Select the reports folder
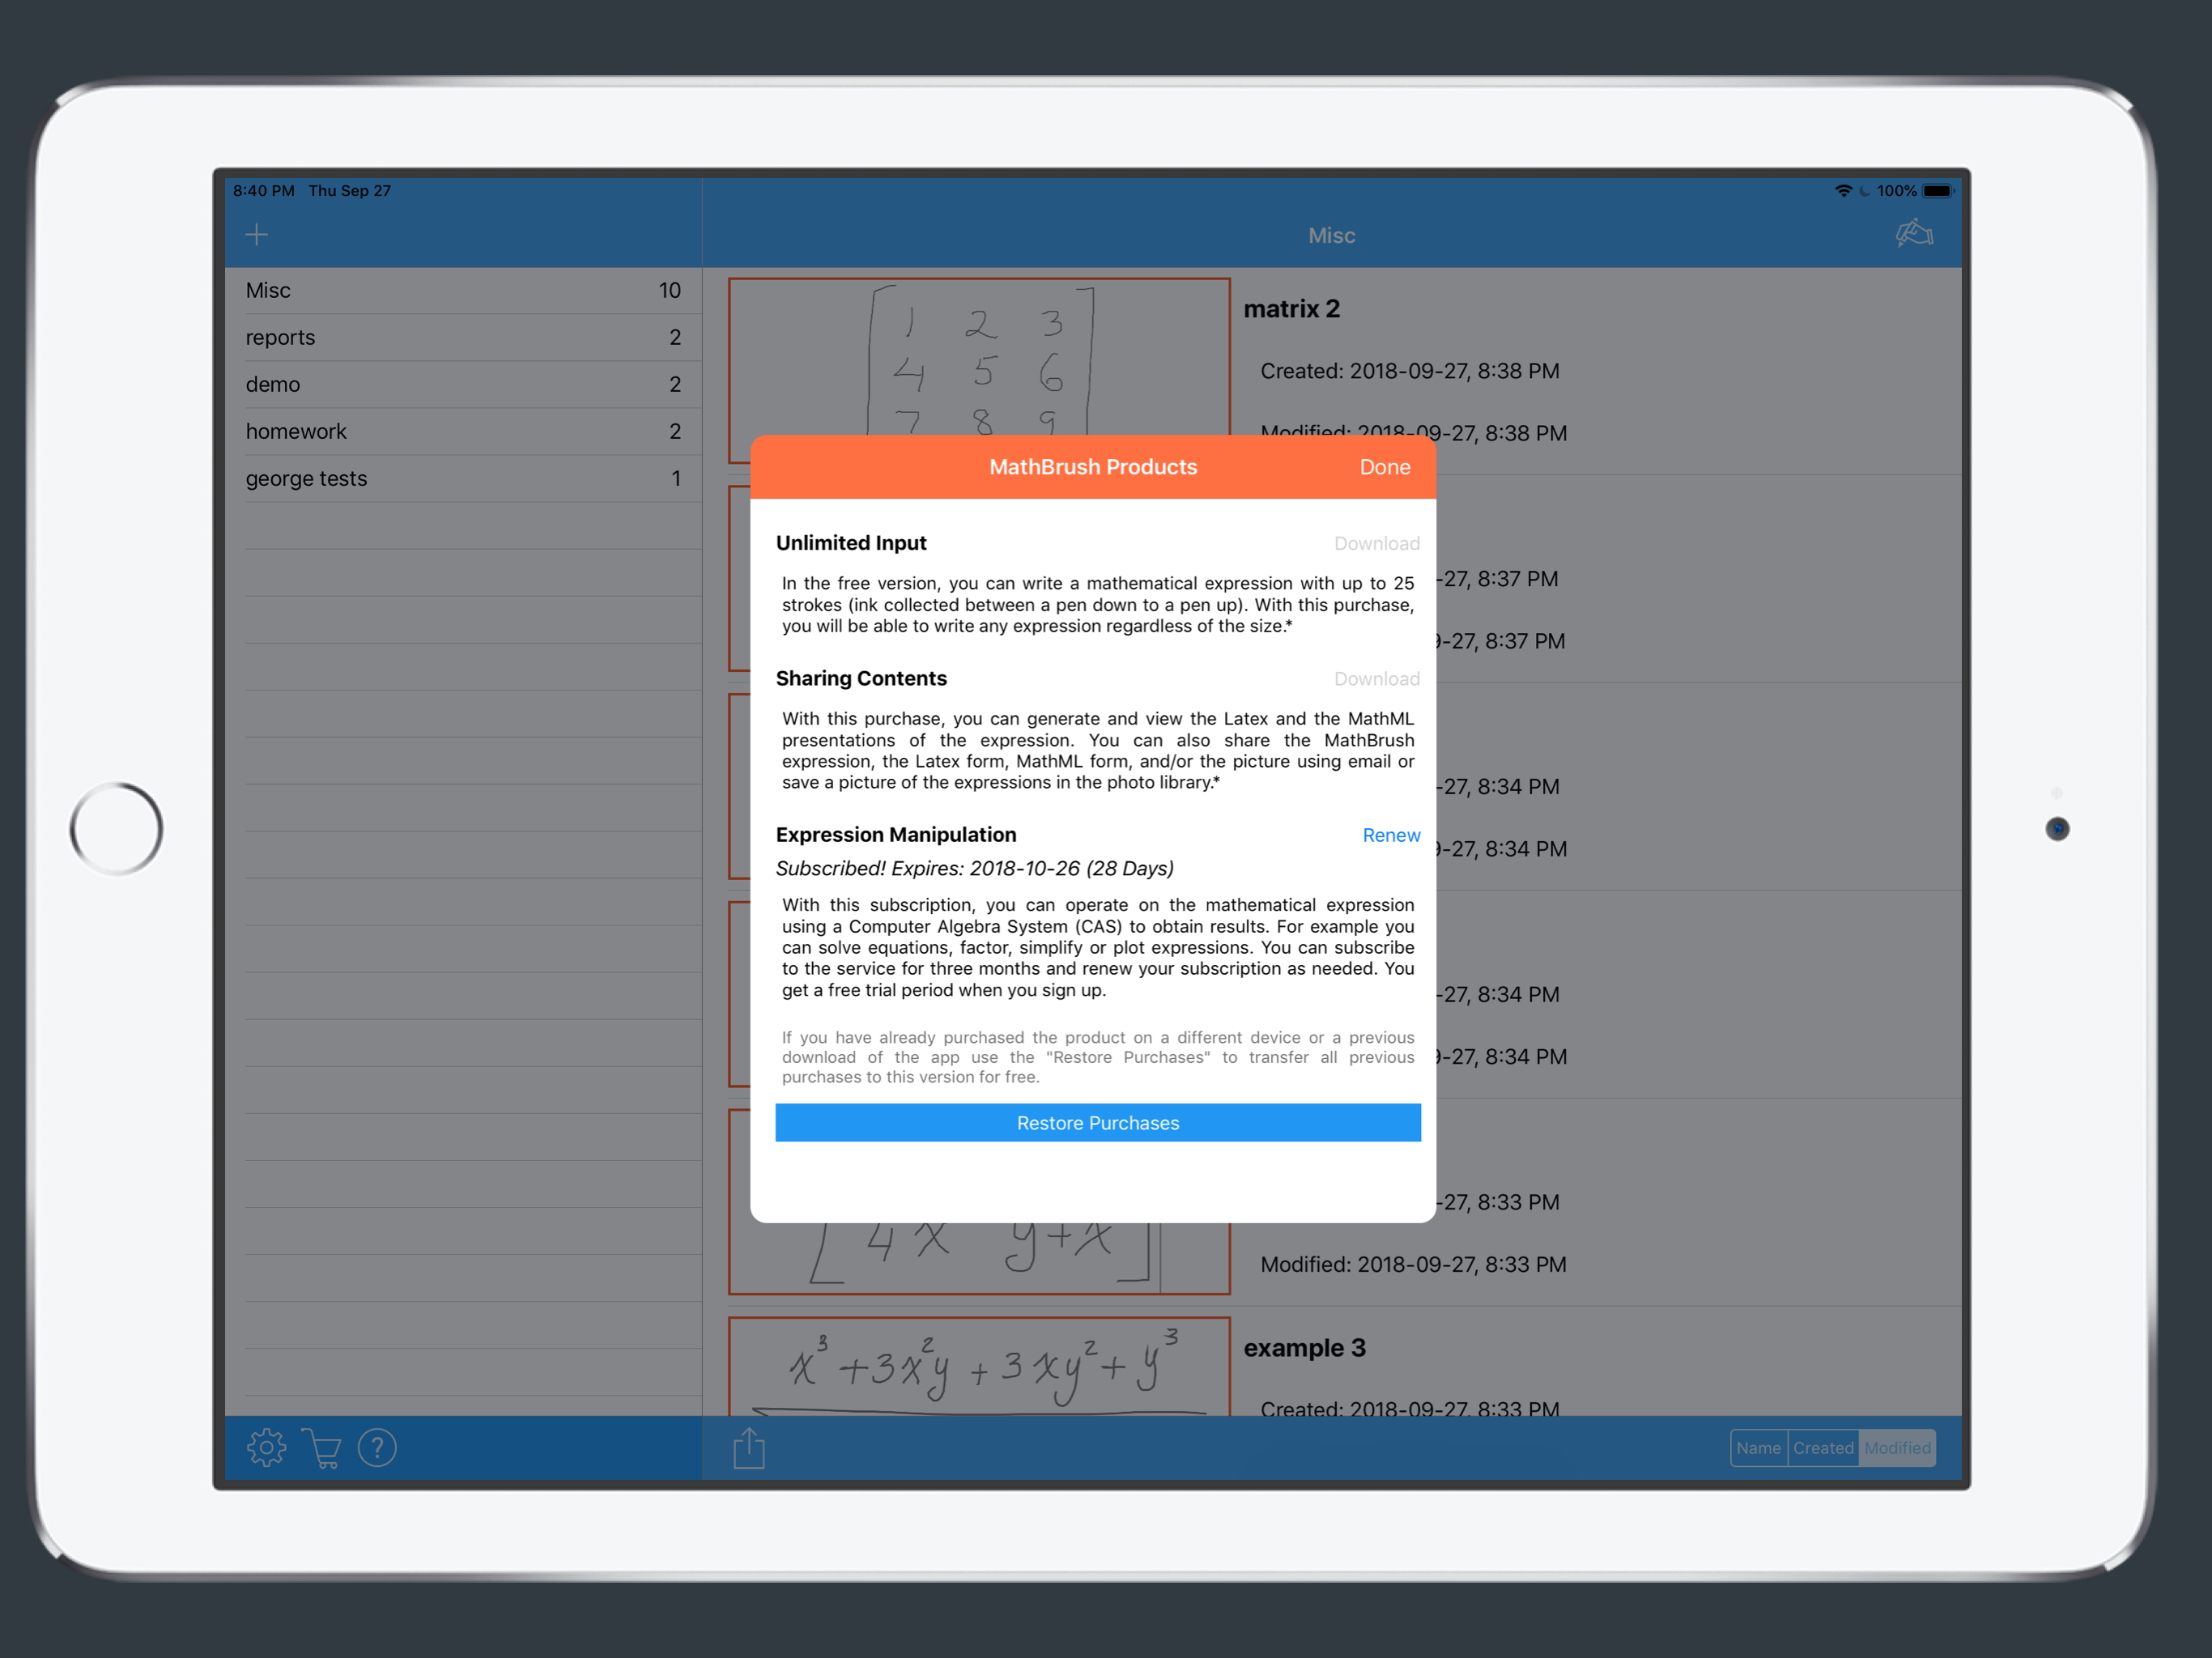Viewport: 2212px width, 1658px height. [x=463, y=337]
